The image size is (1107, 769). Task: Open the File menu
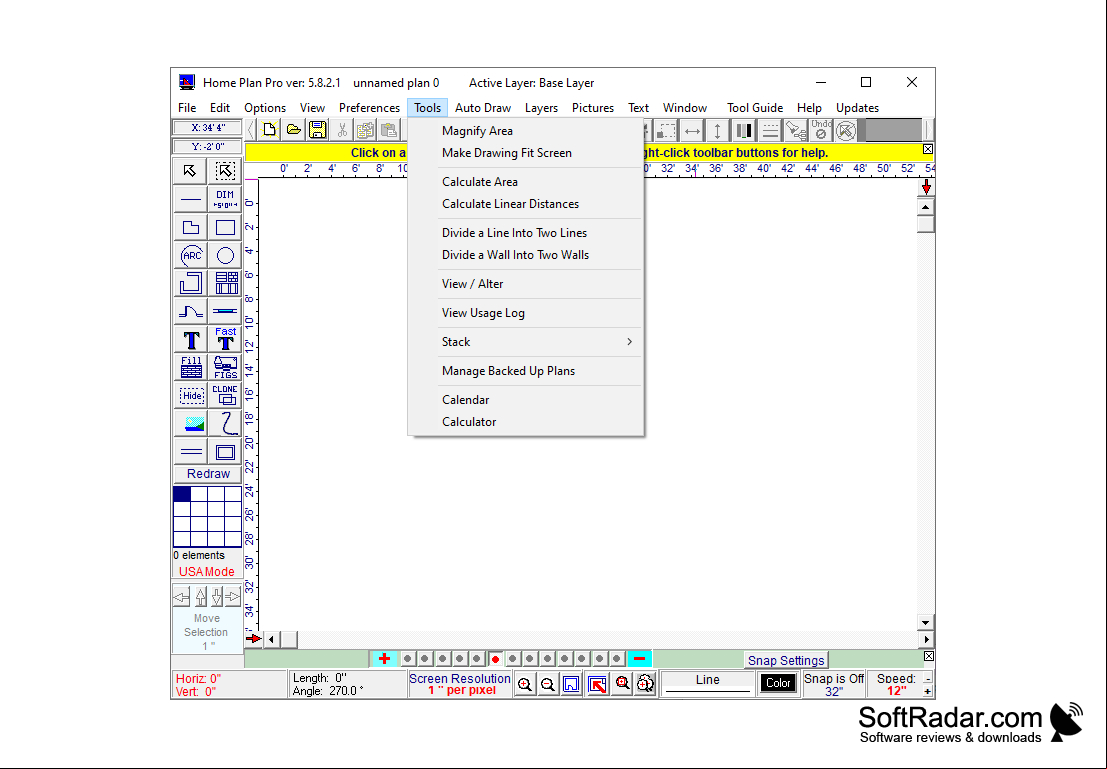[x=187, y=108]
